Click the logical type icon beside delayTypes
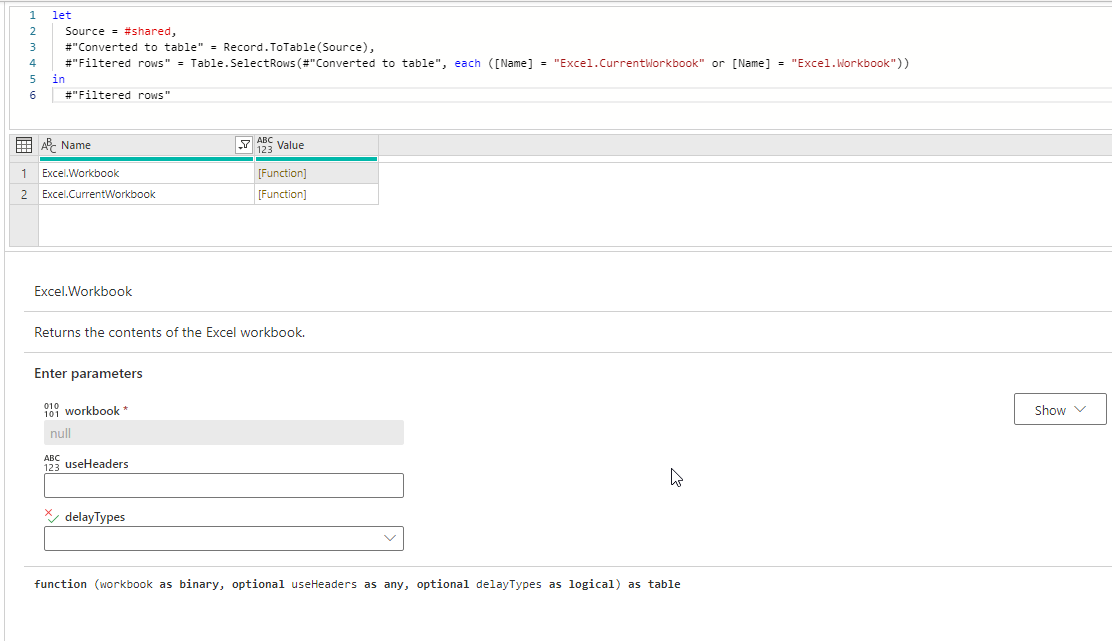This screenshot has height=641, width=1112. tap(52, 516)
